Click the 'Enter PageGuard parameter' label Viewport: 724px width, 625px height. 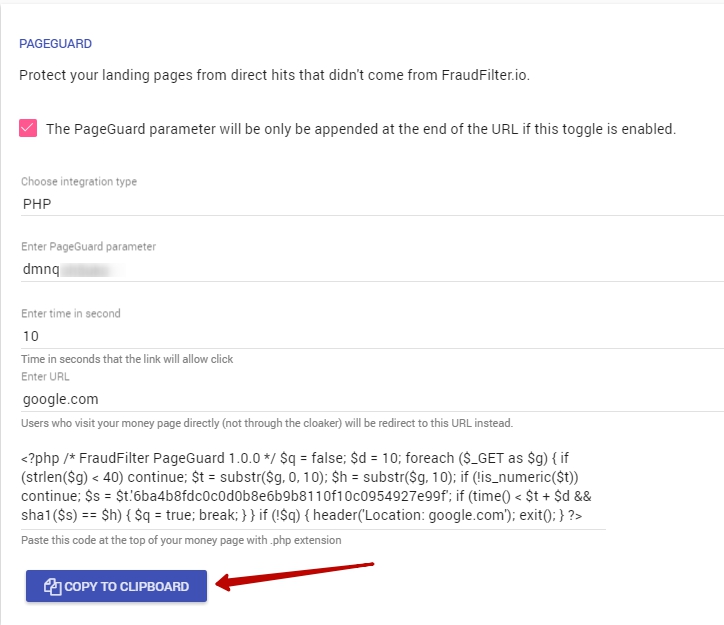(88, 246)
